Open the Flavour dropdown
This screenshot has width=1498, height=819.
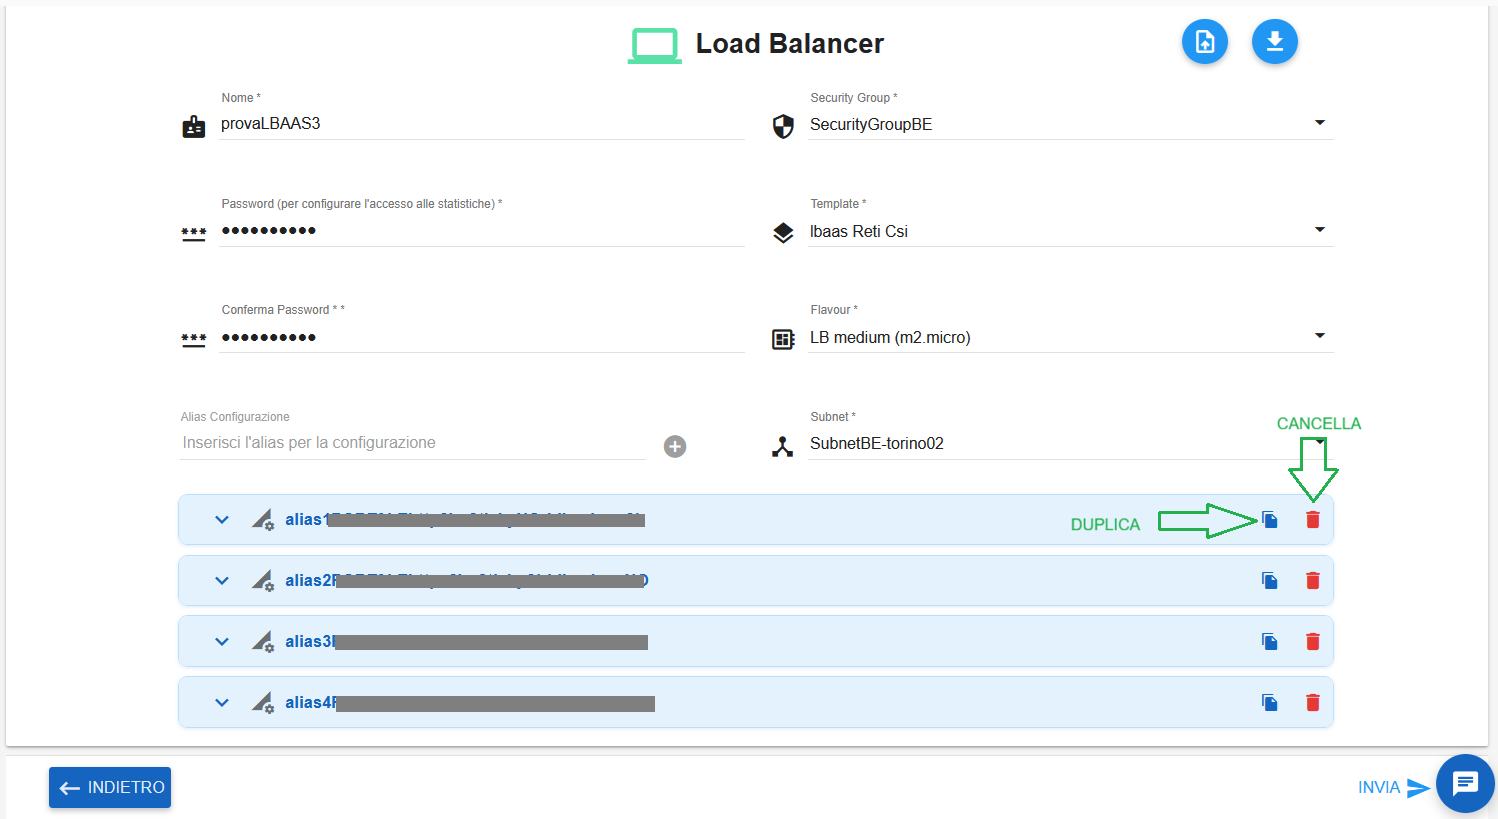click(1071, 337)
